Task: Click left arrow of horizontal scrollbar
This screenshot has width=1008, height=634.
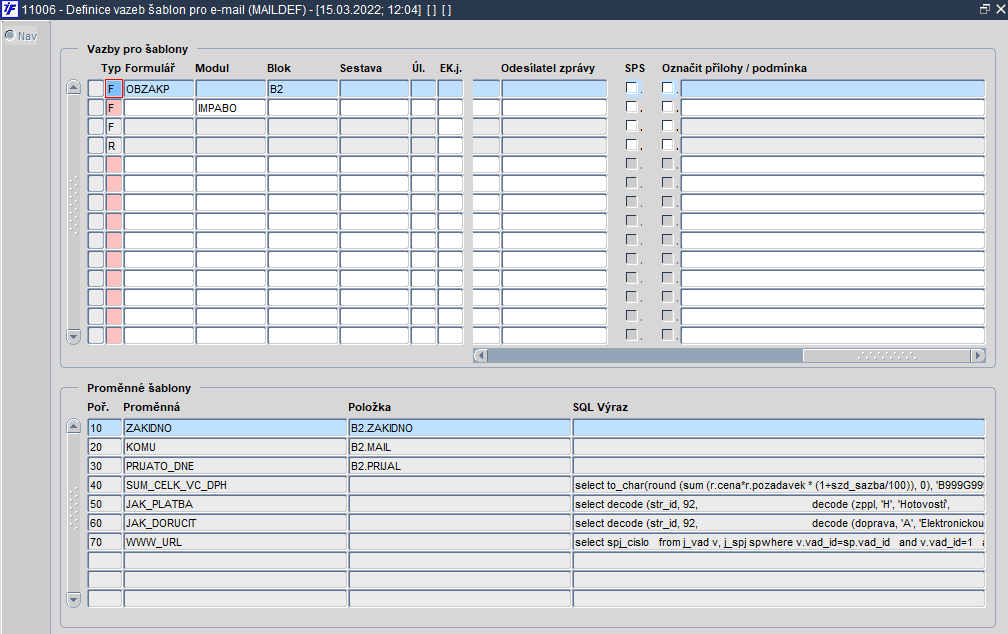Action: click(x=480, y=355)
